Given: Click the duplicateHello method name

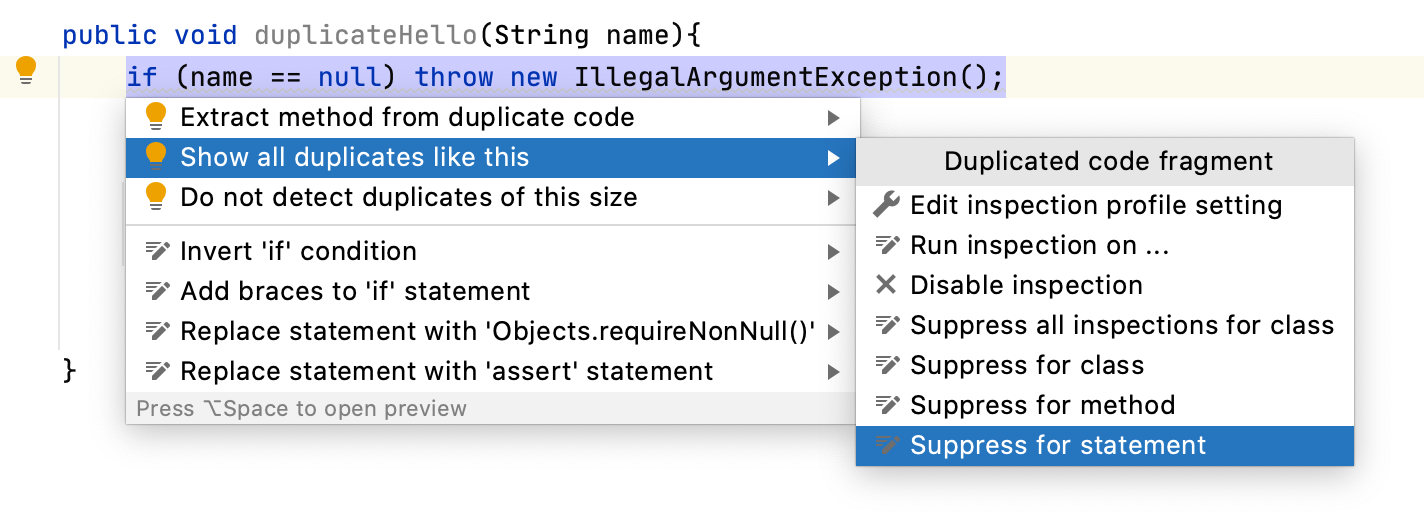Looking at the screenshot, I should pyautogui.click(x=366, y=36).
